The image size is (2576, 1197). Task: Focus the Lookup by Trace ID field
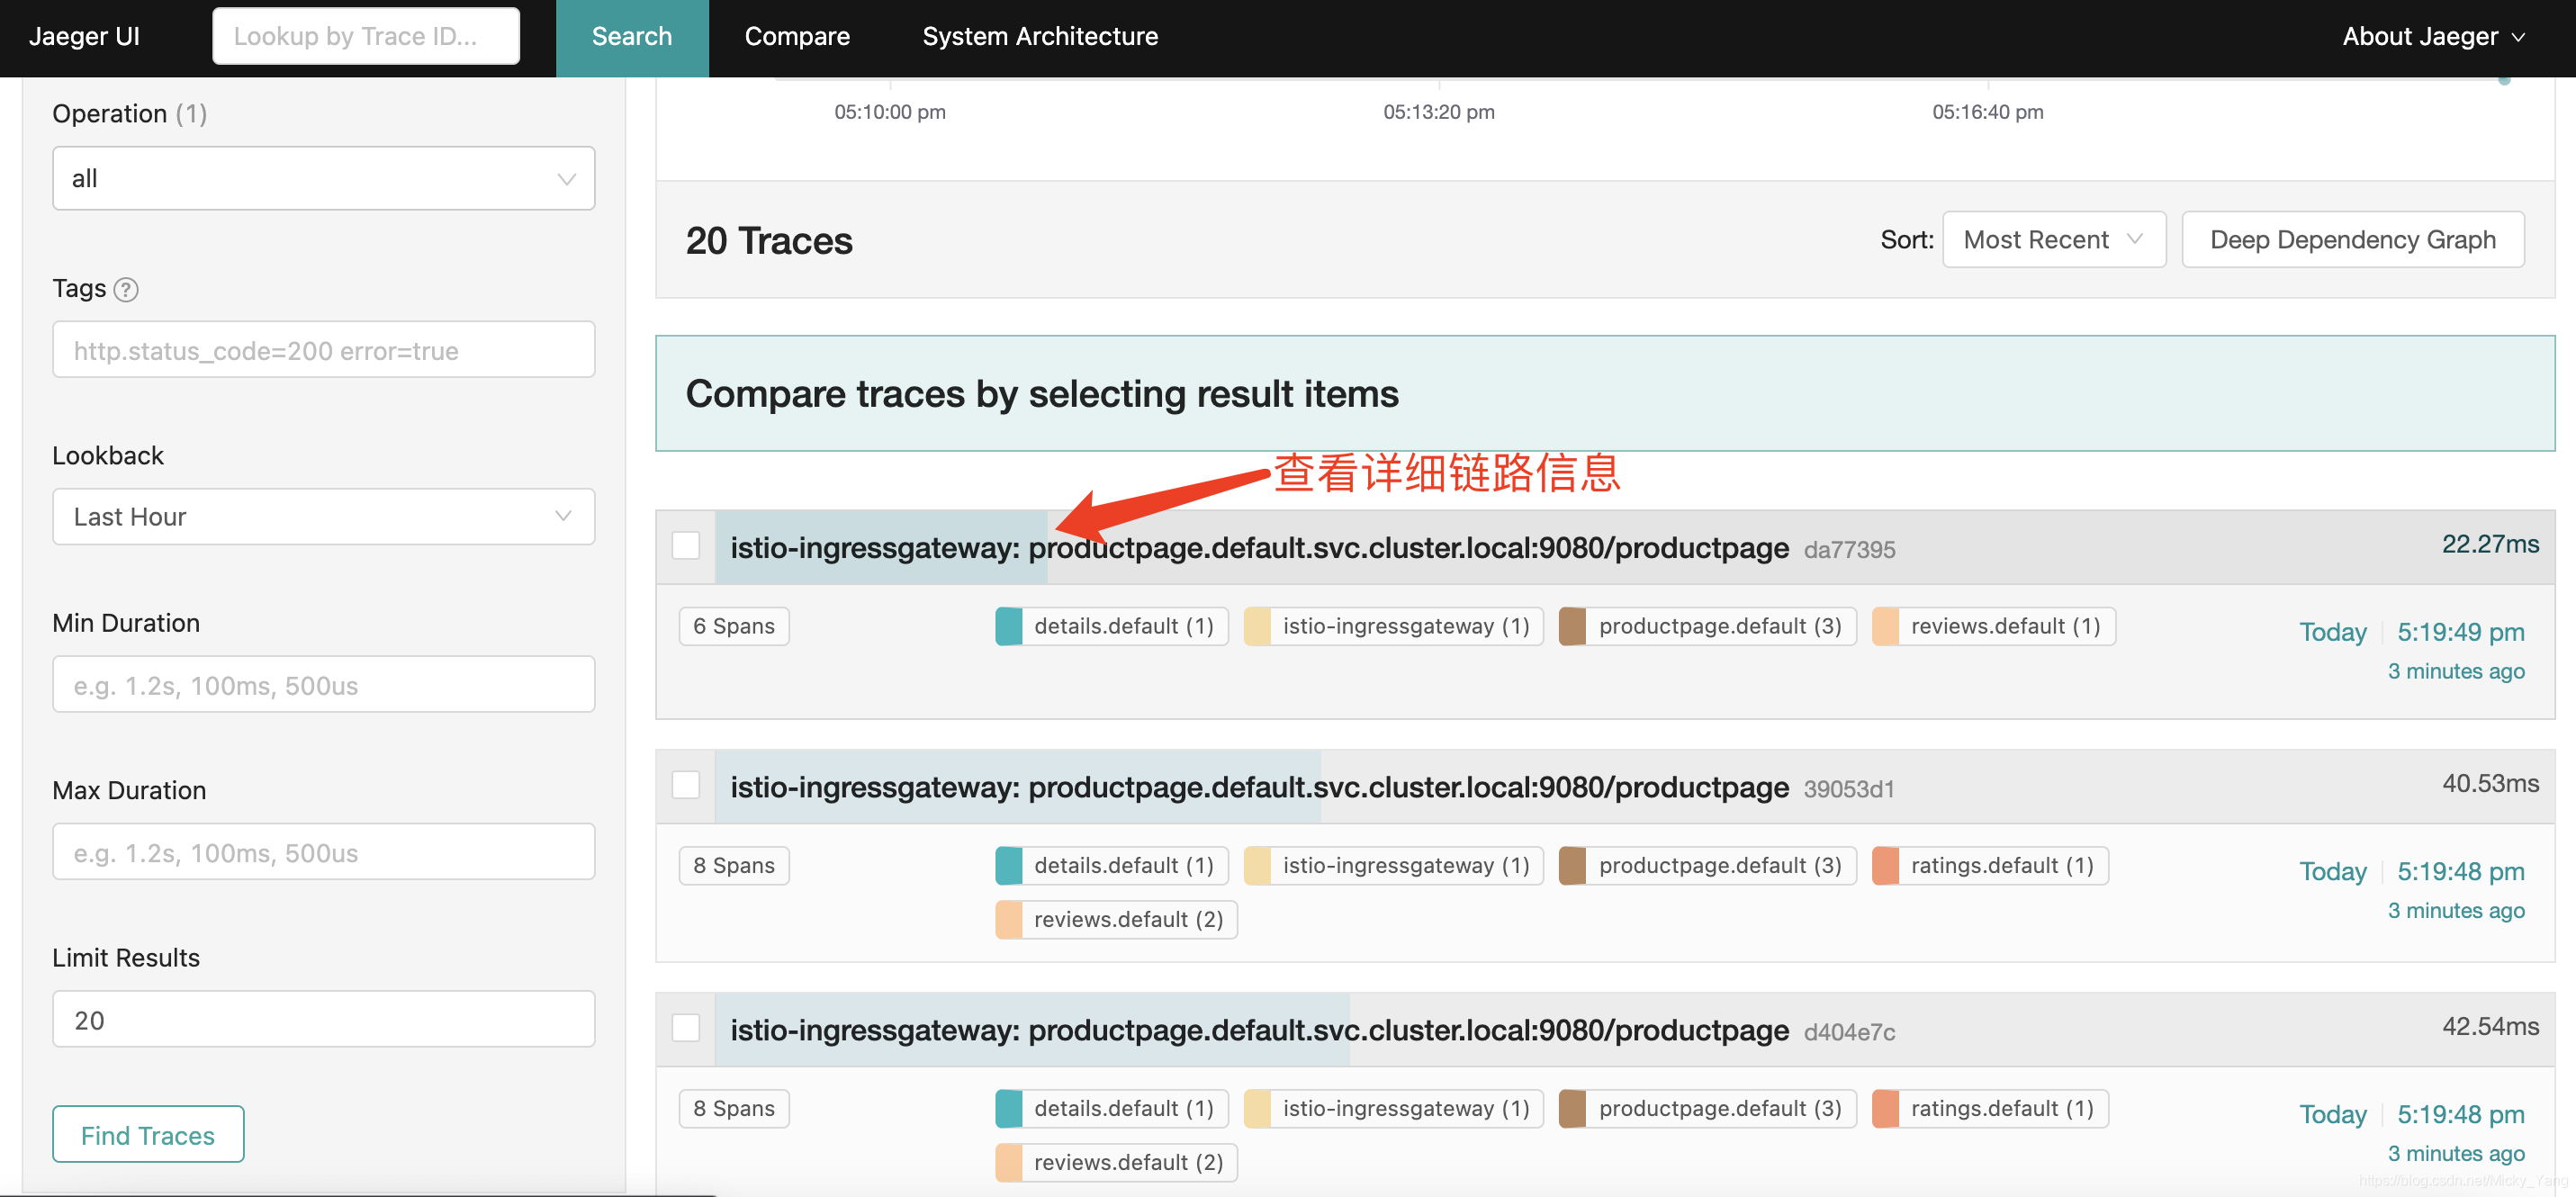click(x=365, y=37)
